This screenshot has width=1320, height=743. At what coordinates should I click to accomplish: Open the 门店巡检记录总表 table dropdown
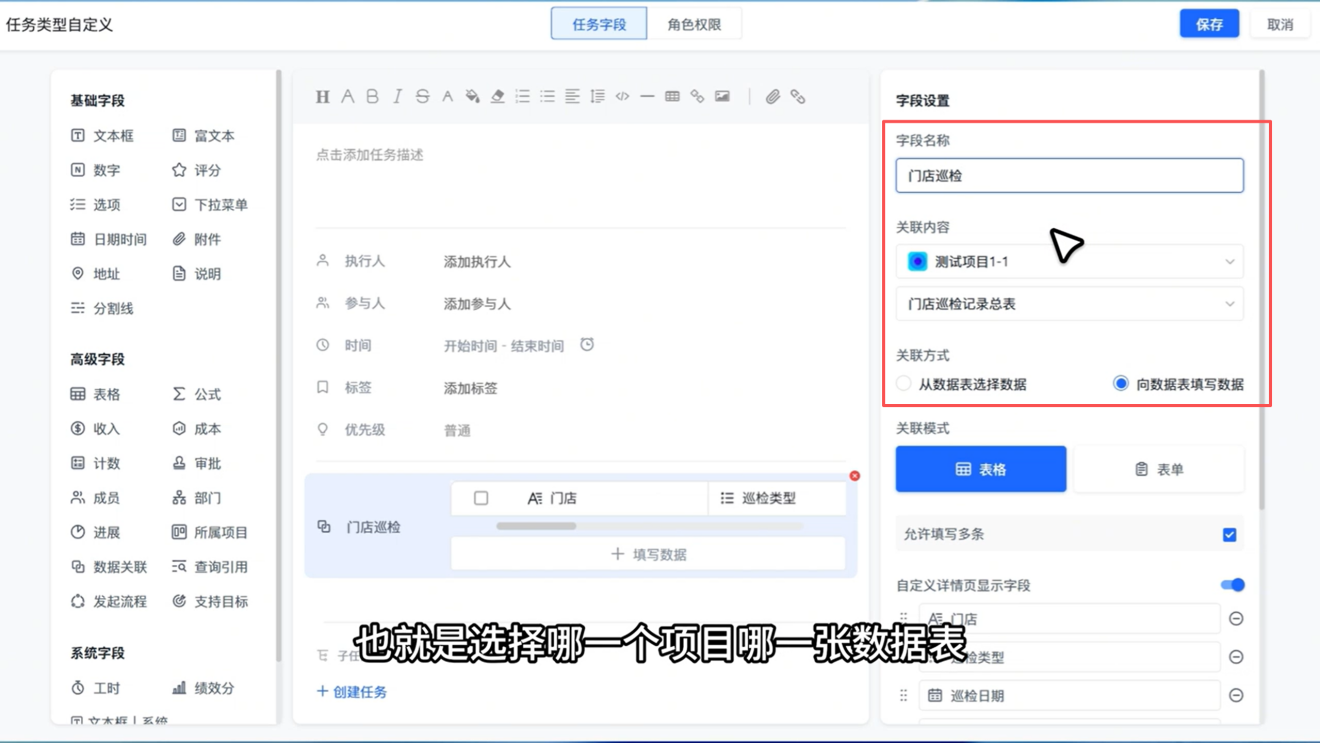click(x=1070, y=304)
